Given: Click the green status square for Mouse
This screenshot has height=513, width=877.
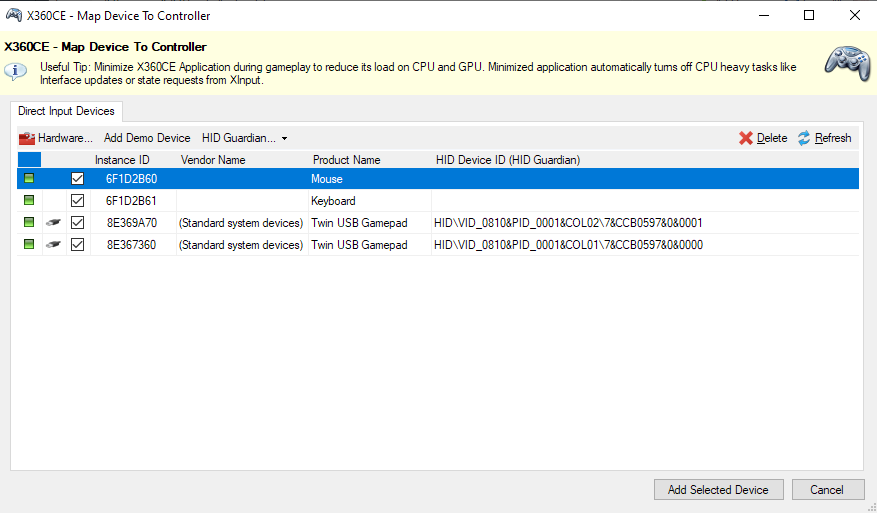Looking at the screenshot, I should [29, 179].
